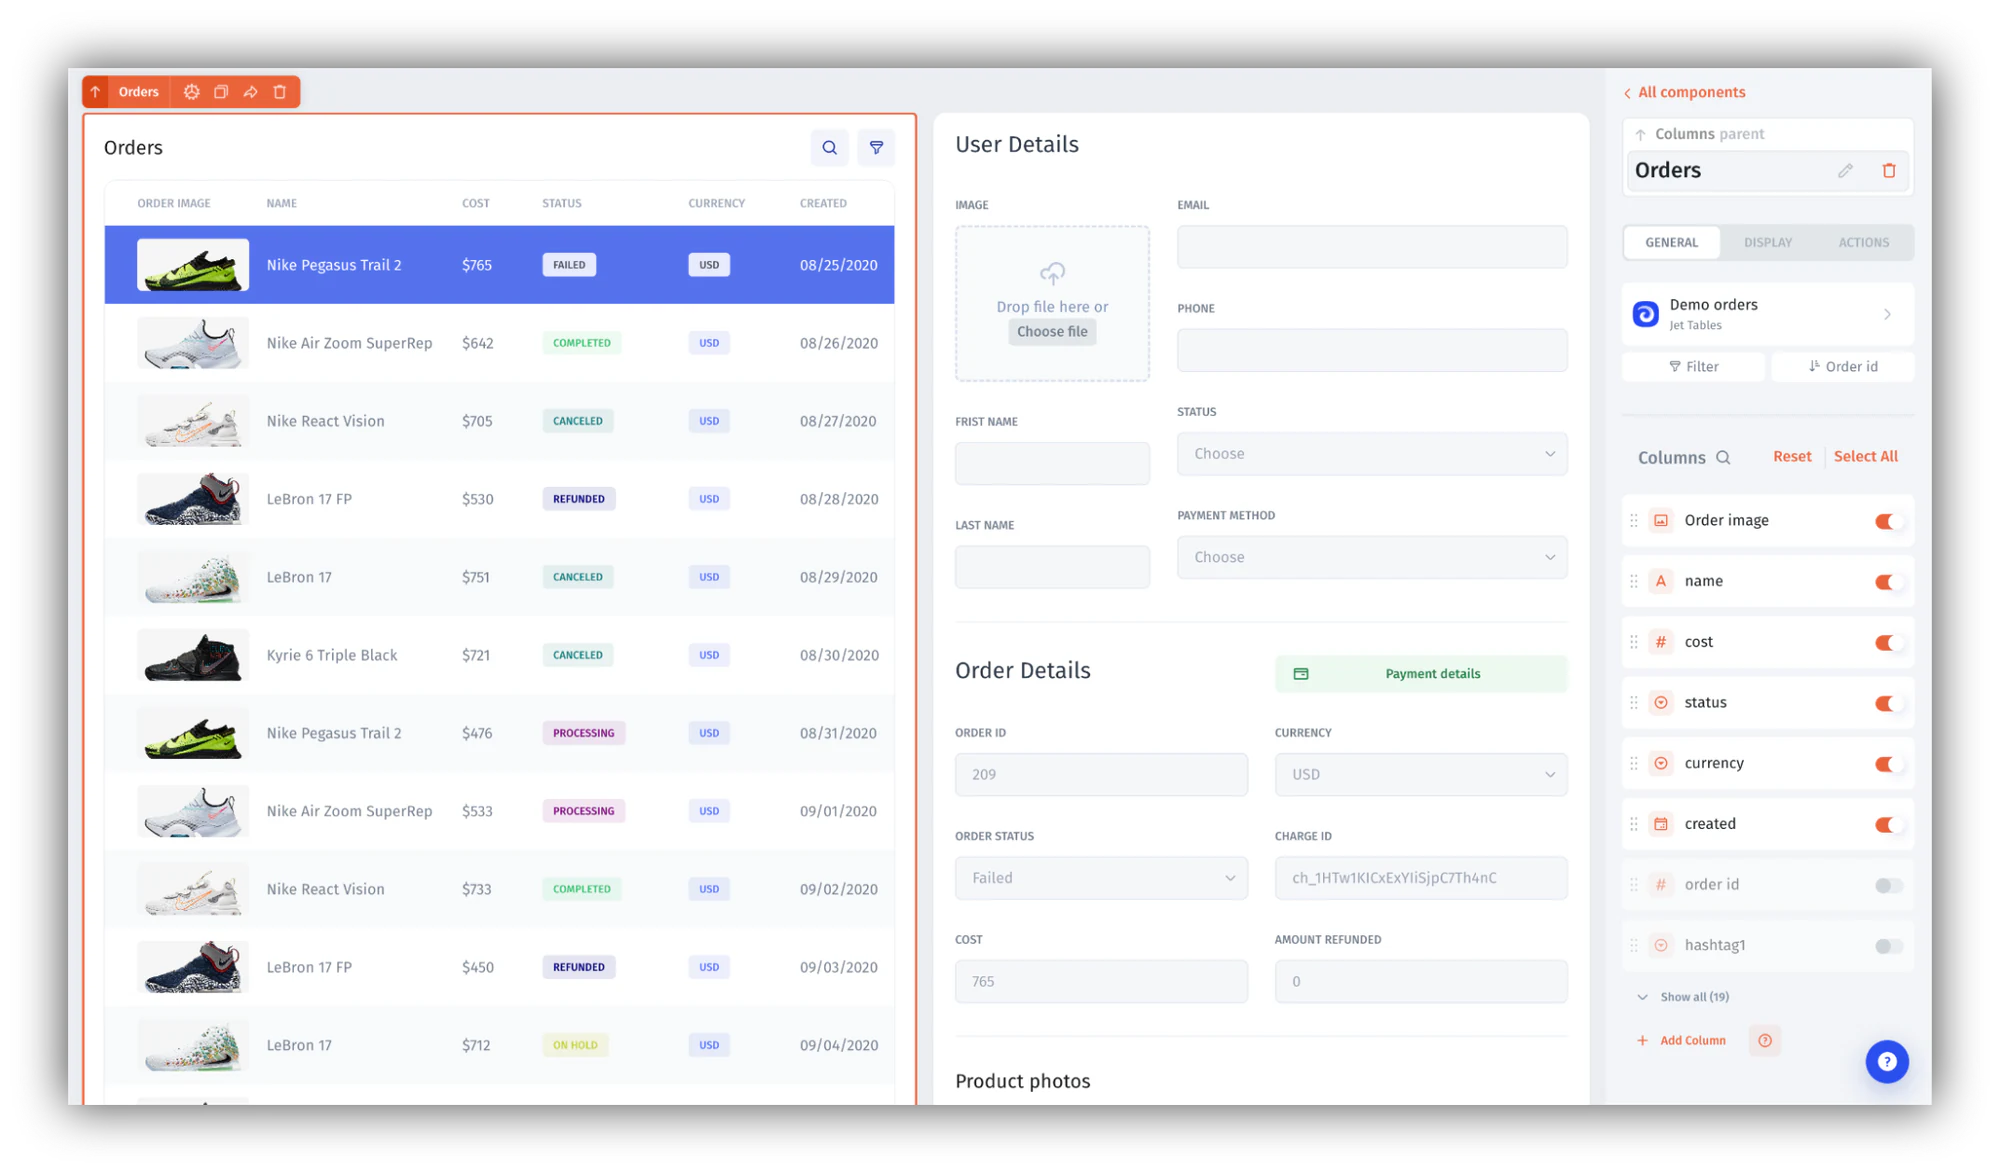Click the Payment details button
2000x1173 pixels.
pos(1421,674)
